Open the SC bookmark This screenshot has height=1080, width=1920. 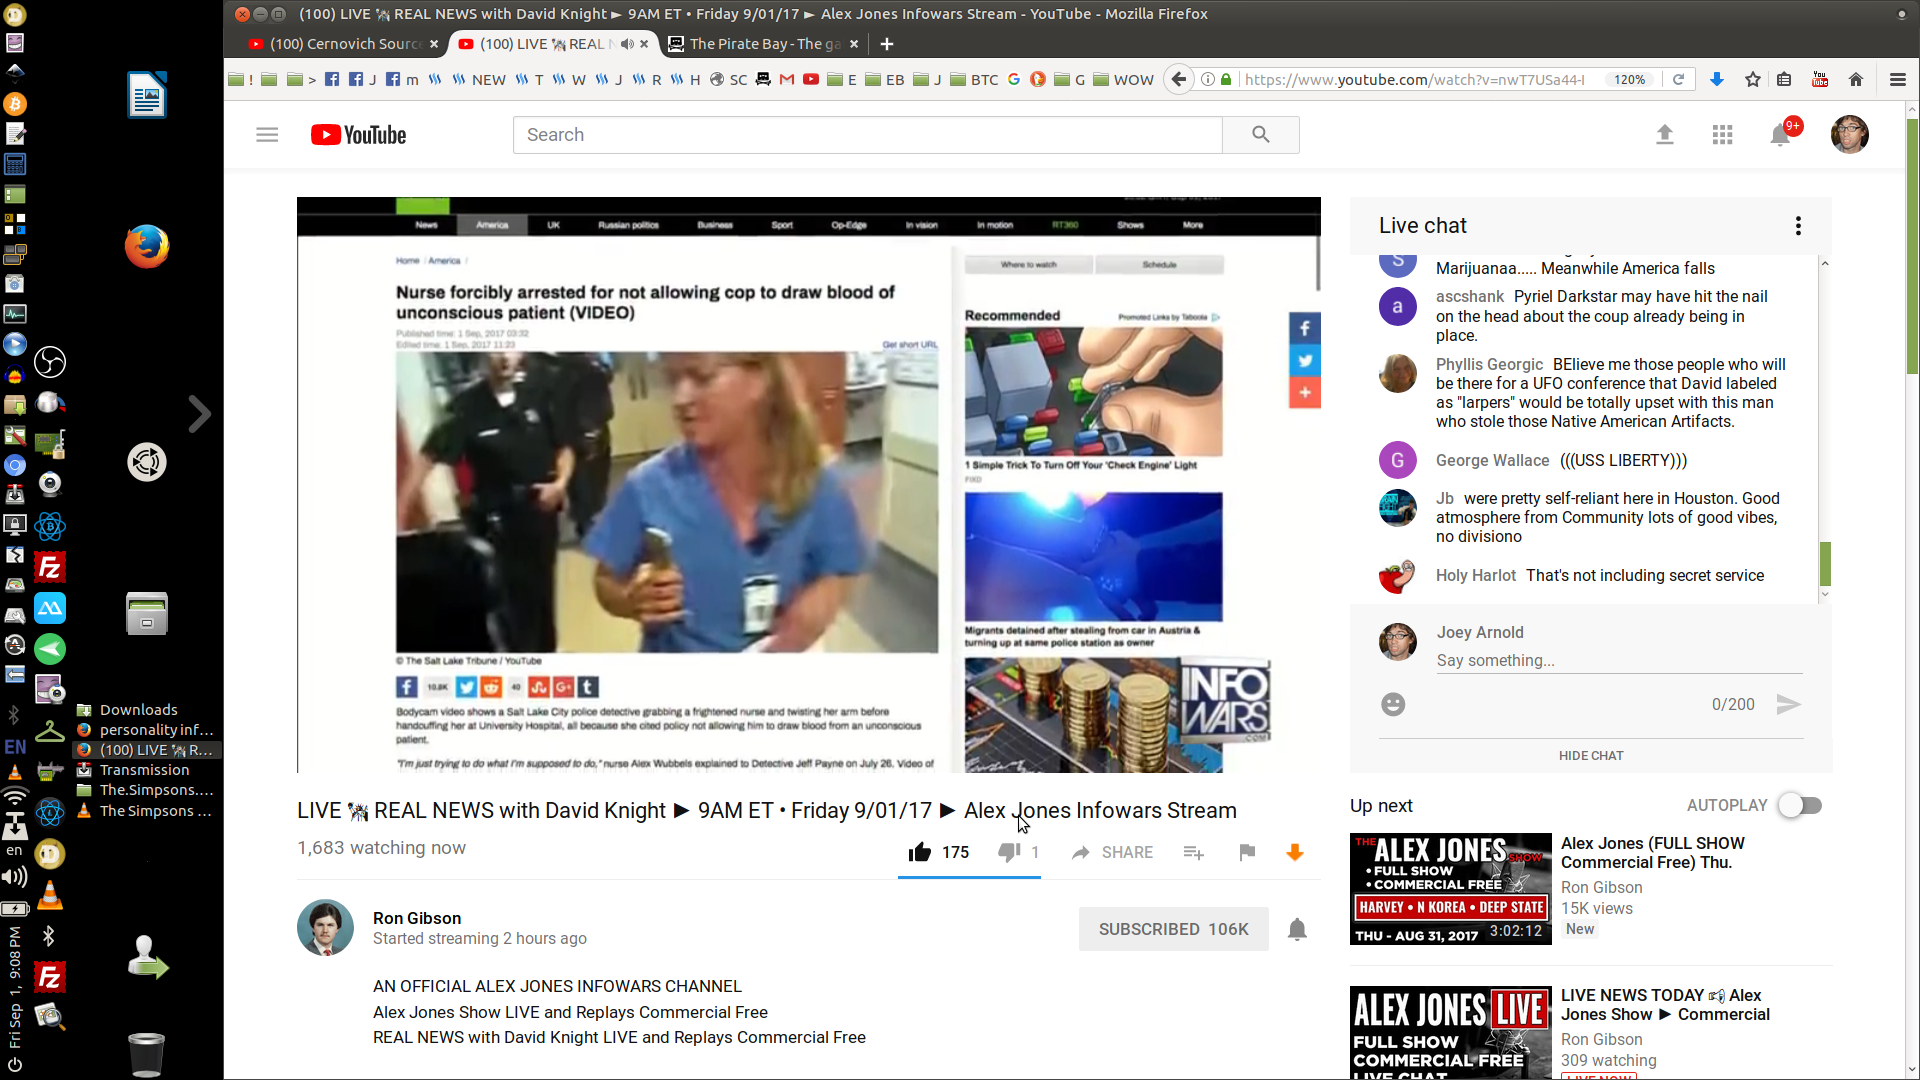coord(728,79)
